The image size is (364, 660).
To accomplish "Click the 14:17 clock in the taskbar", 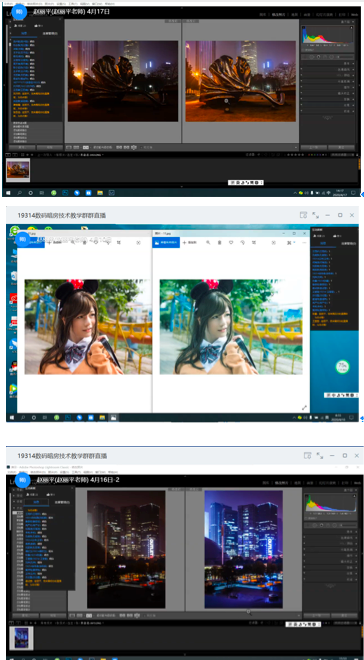I will [339, 193].
